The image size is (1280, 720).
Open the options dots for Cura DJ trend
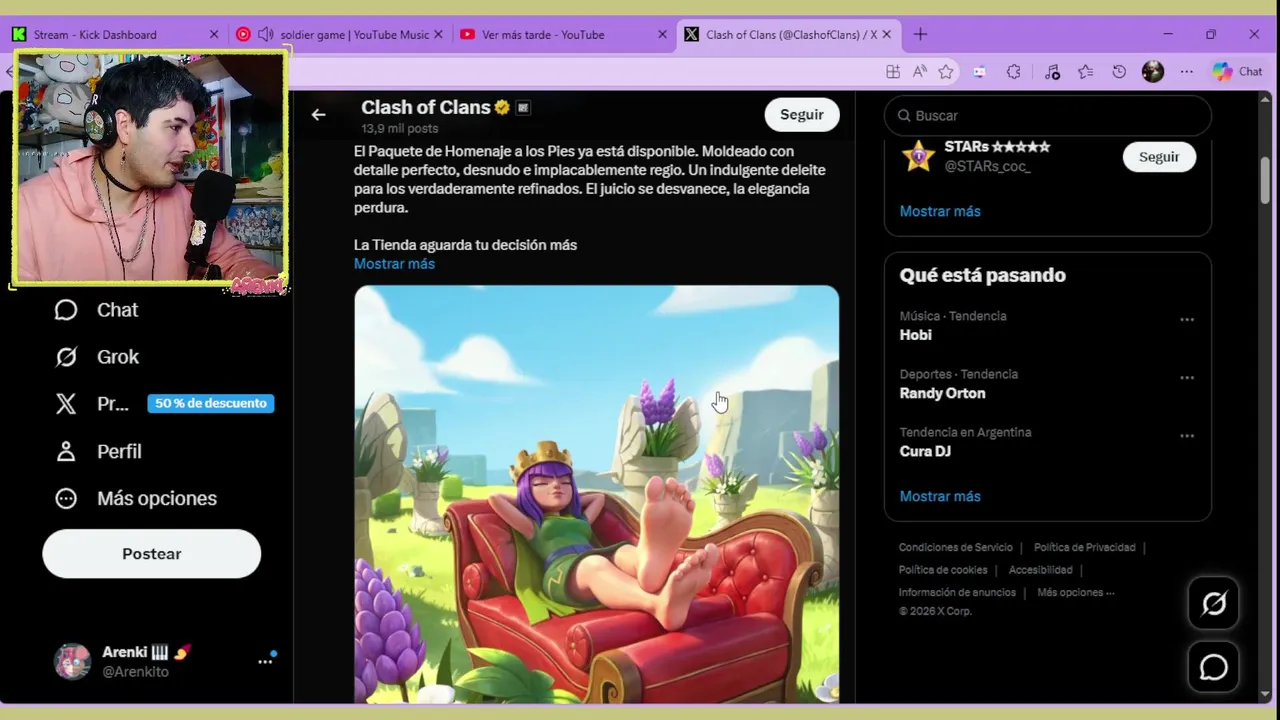coord(1187,436)
